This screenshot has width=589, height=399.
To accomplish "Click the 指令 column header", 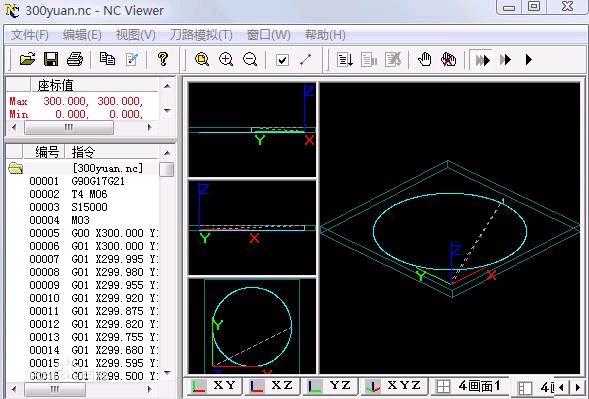I will (113, 152).
